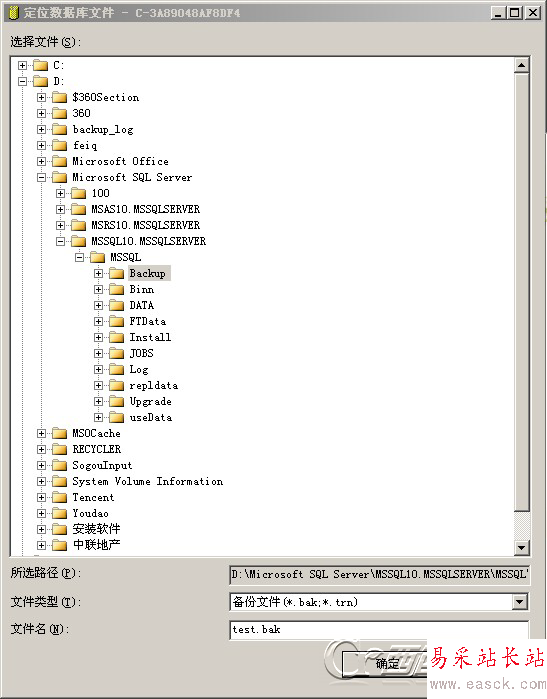
Task: Click the 所选路径 path field
Action: [379, 575]
